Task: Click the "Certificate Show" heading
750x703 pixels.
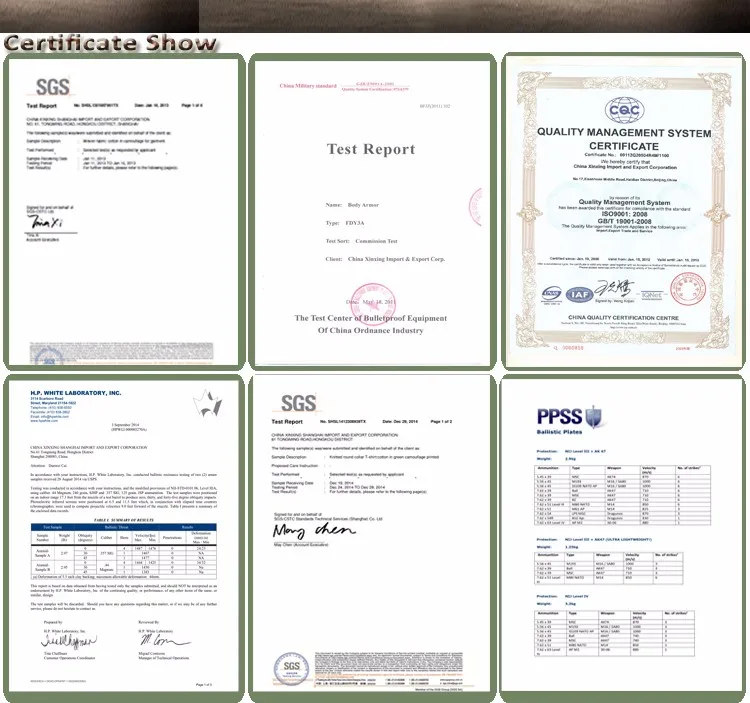Action: tap(110, 43)
